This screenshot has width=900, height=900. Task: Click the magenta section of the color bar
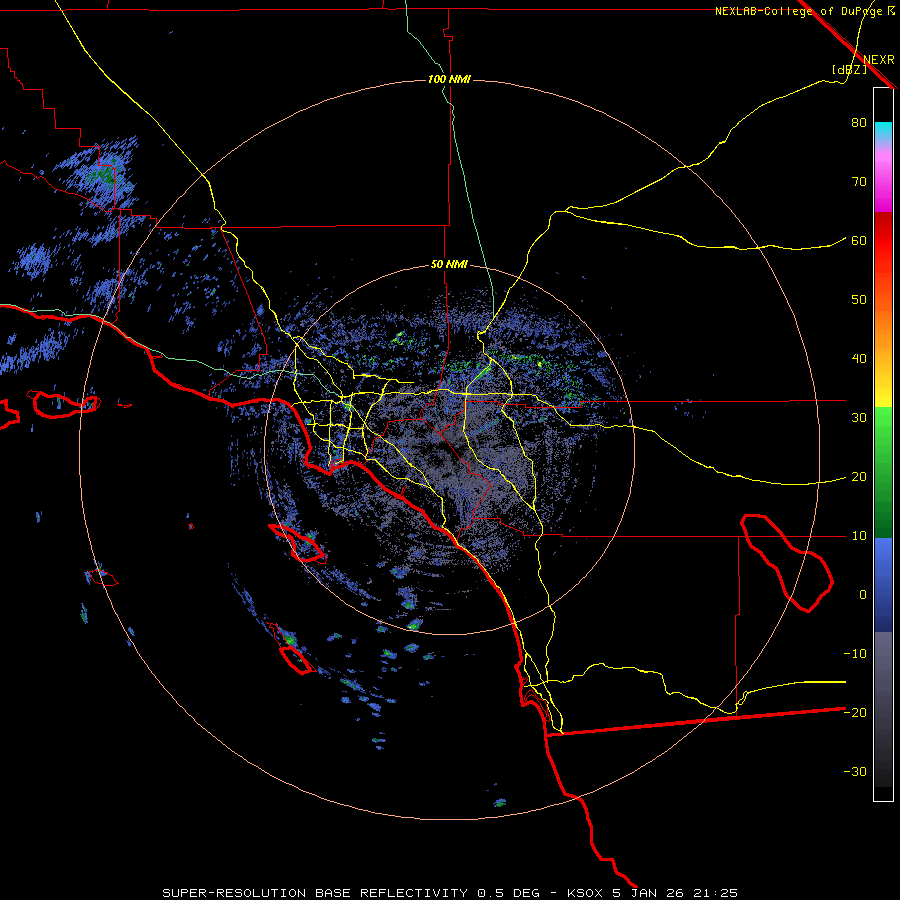pyautogui.click(x=883, y=184)
